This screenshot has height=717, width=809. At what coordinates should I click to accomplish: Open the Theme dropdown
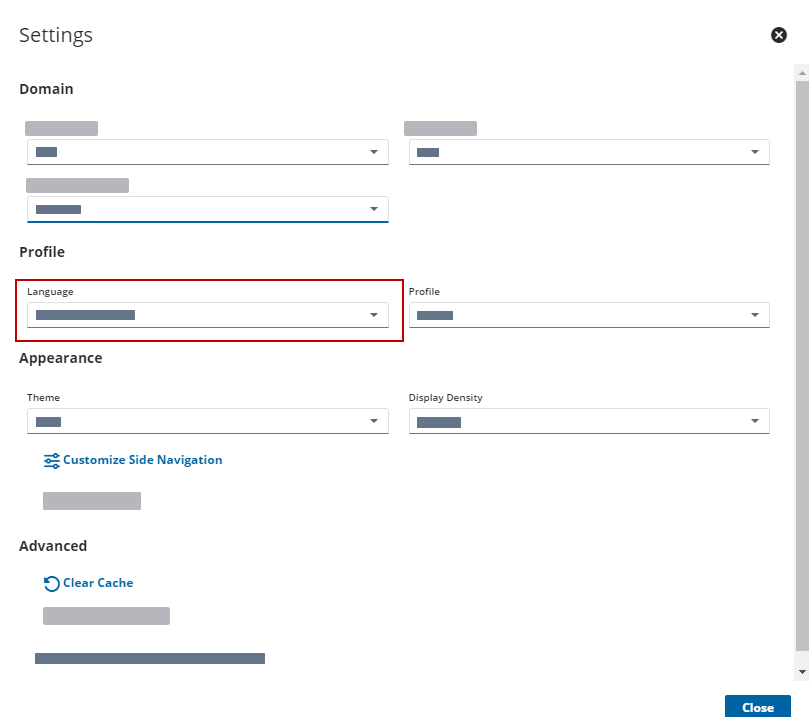tap(207, 421)
